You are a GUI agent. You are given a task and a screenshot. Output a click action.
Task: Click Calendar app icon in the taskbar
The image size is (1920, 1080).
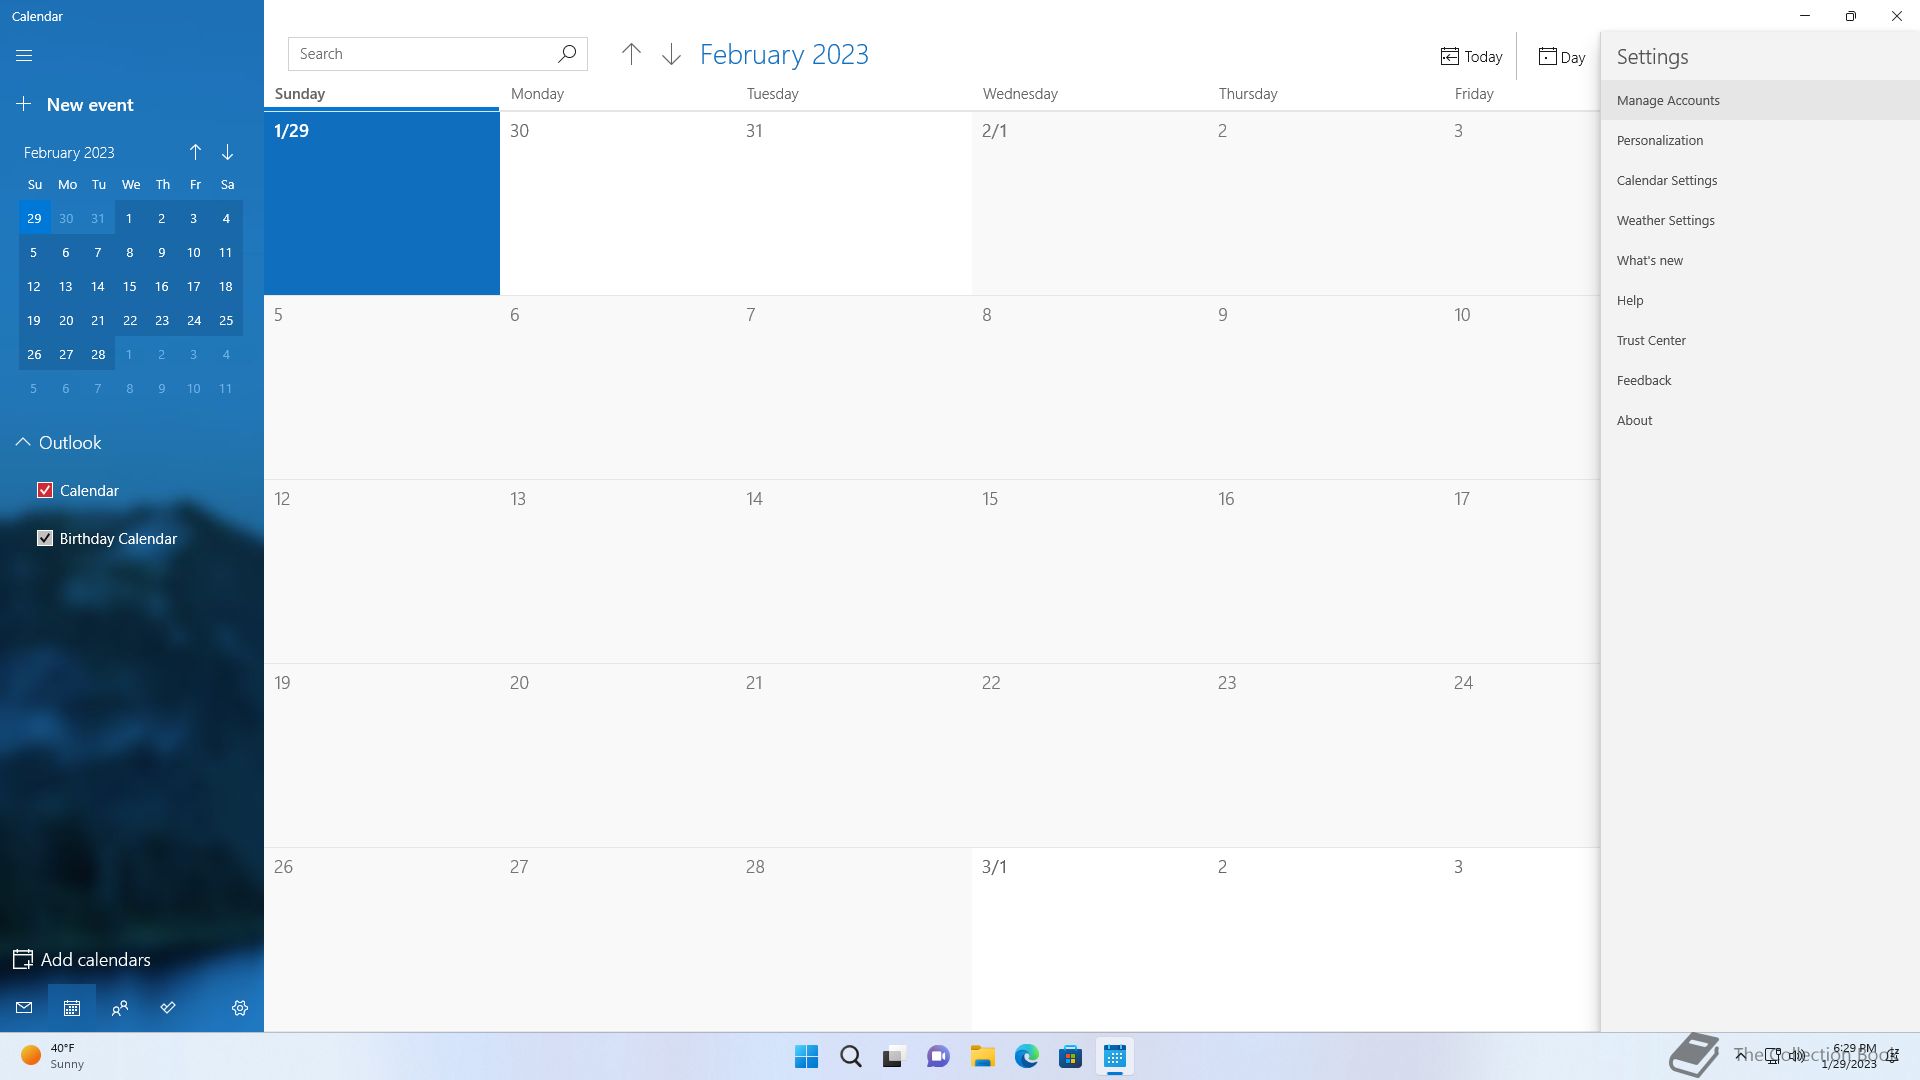coord(1114,1056)
